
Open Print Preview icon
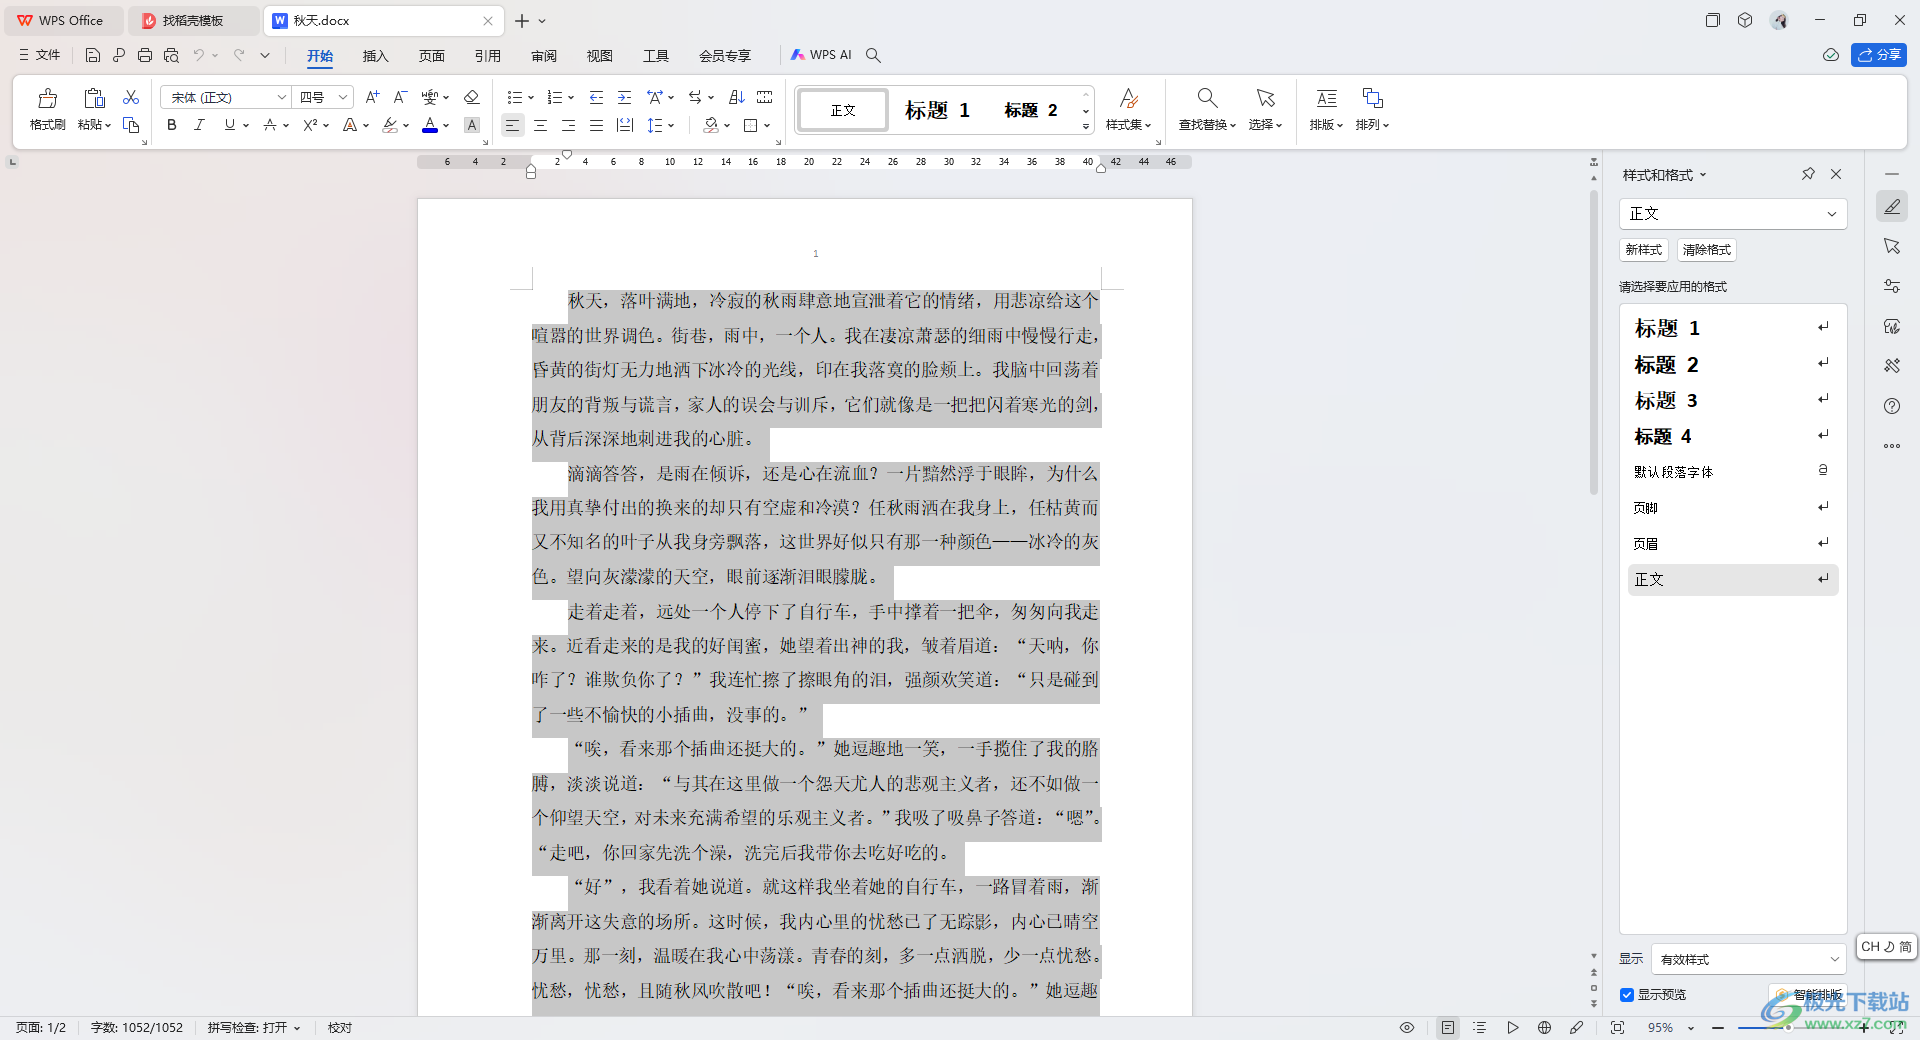[171, 55]
